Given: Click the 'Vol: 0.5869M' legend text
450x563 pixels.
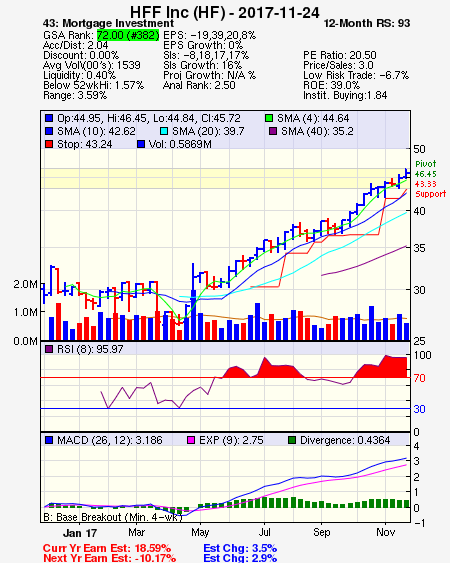Looking at the screenshot, I should [180, 144].
